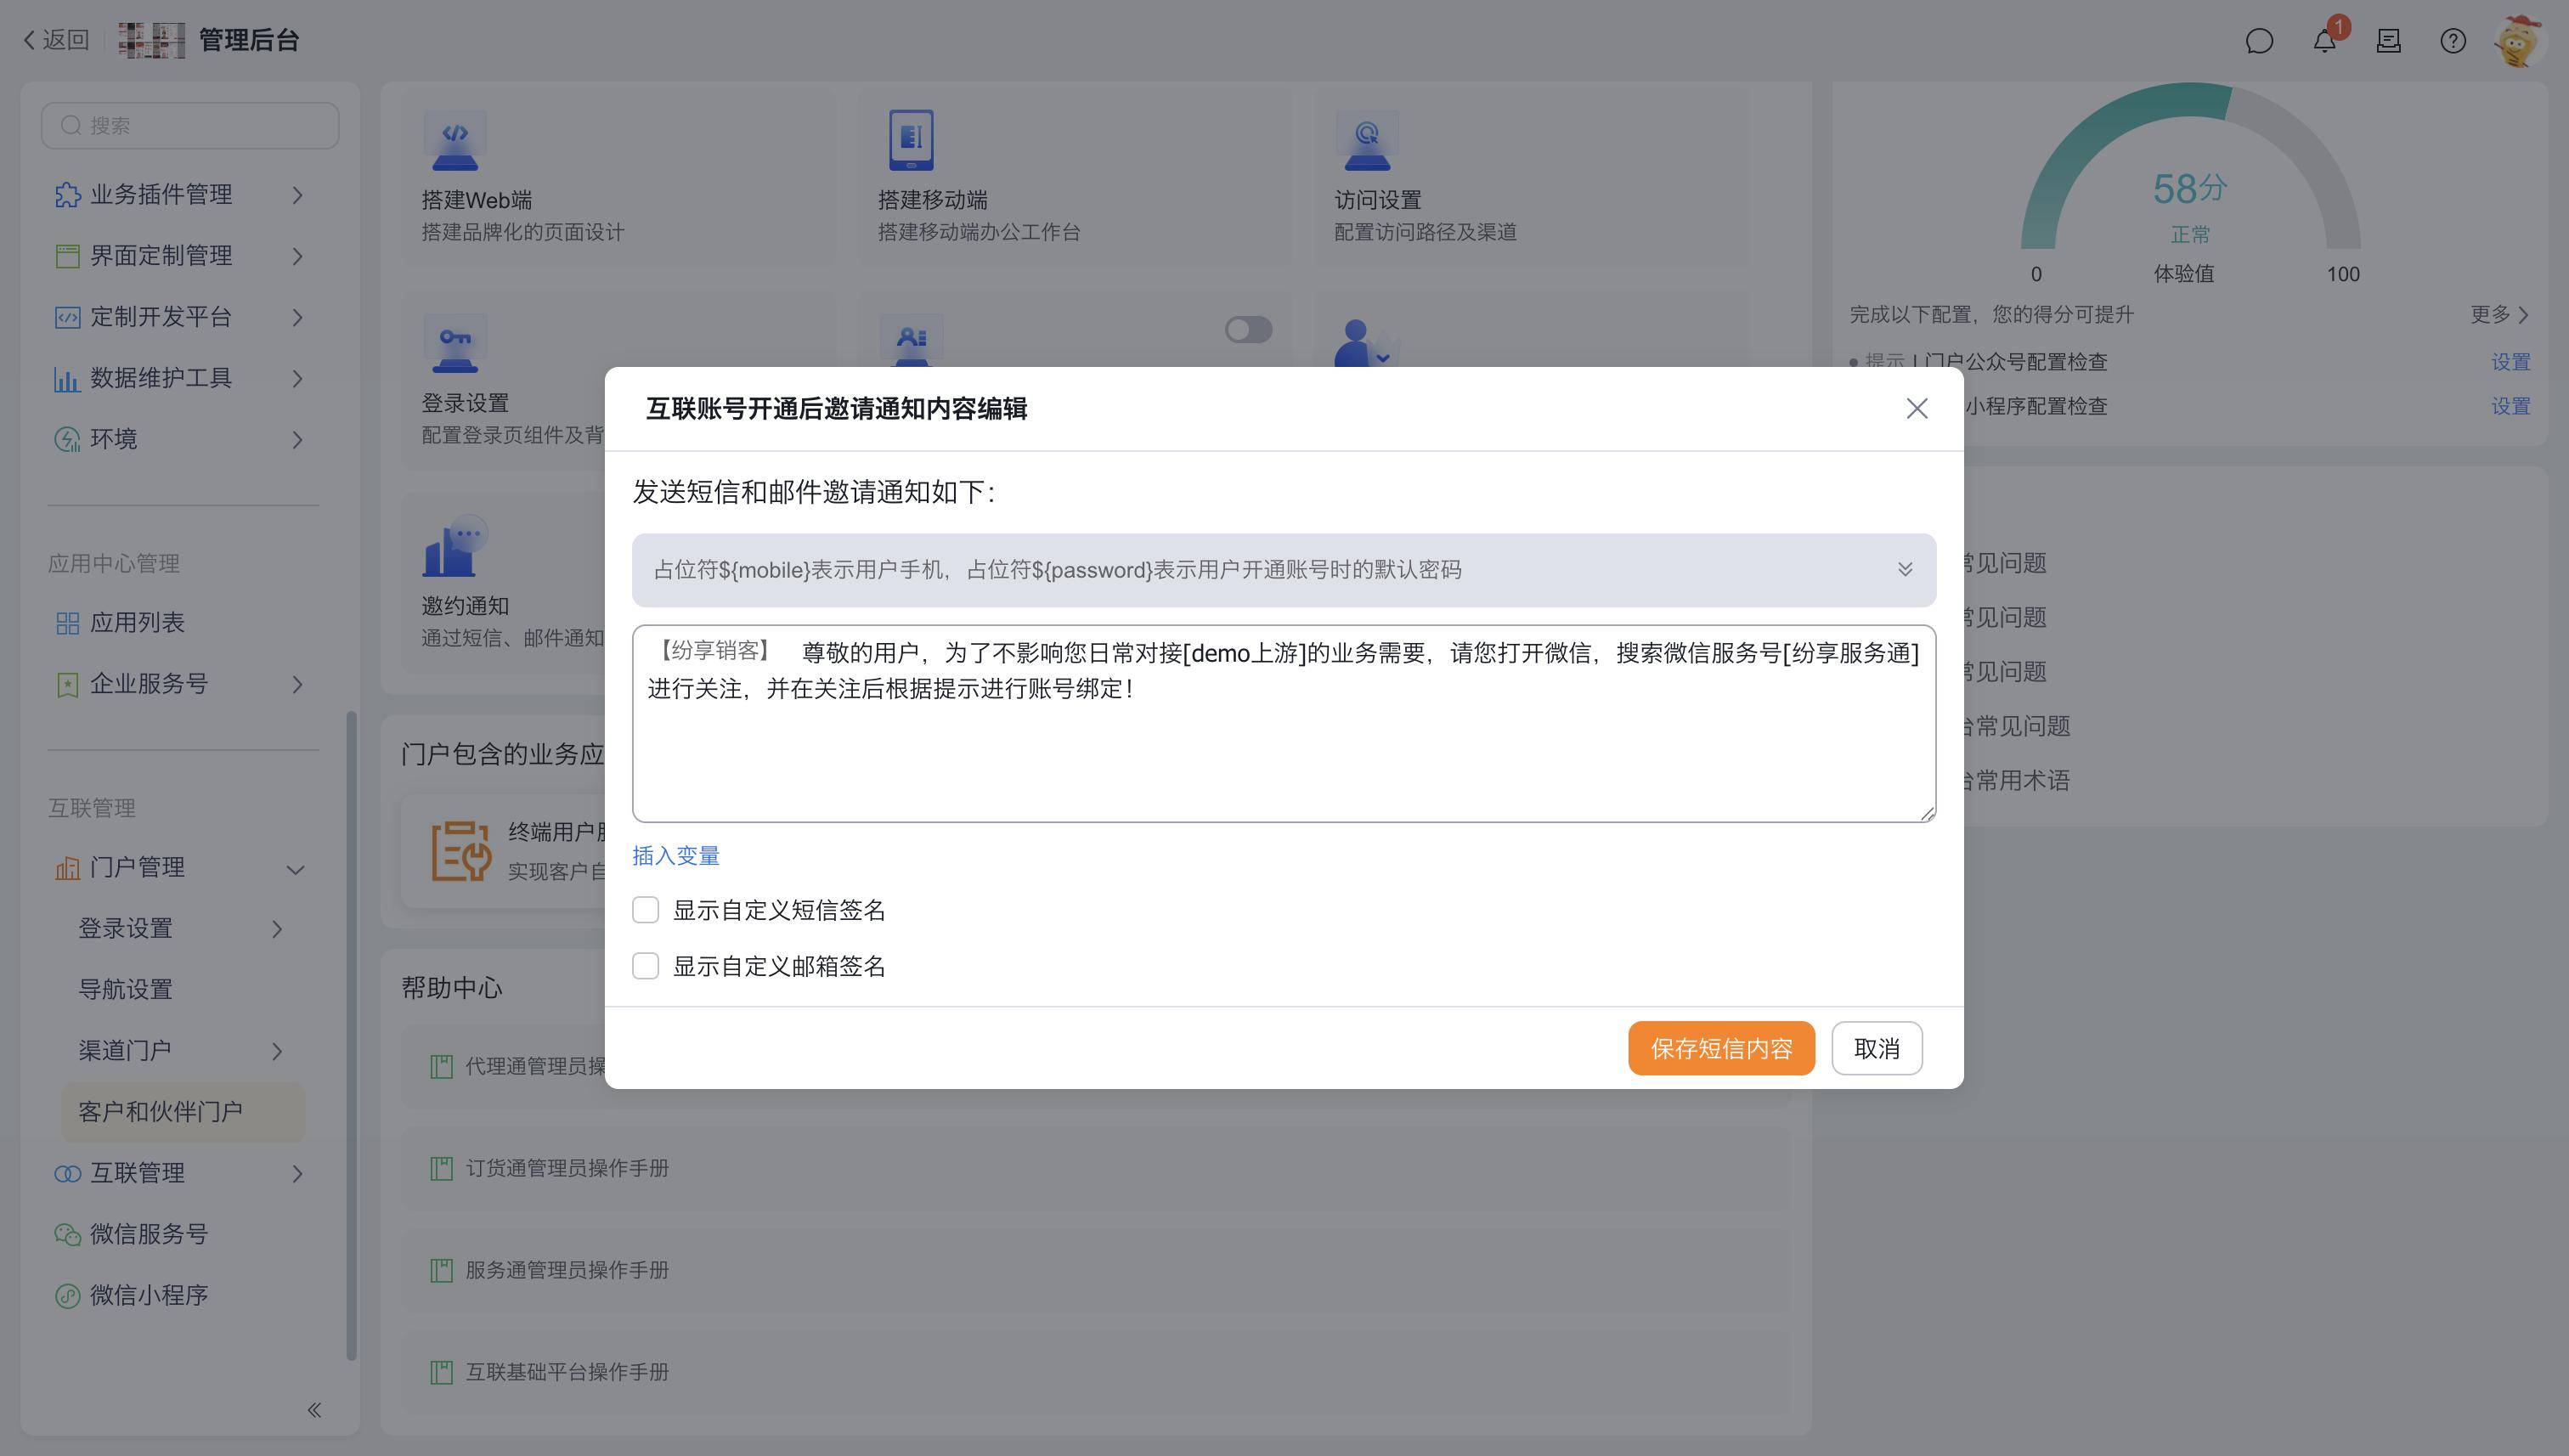Check 显示自定义短信签名 checkbox
The height and width of the screenshot is (1456, 2569).
click(x=646, y=910)
